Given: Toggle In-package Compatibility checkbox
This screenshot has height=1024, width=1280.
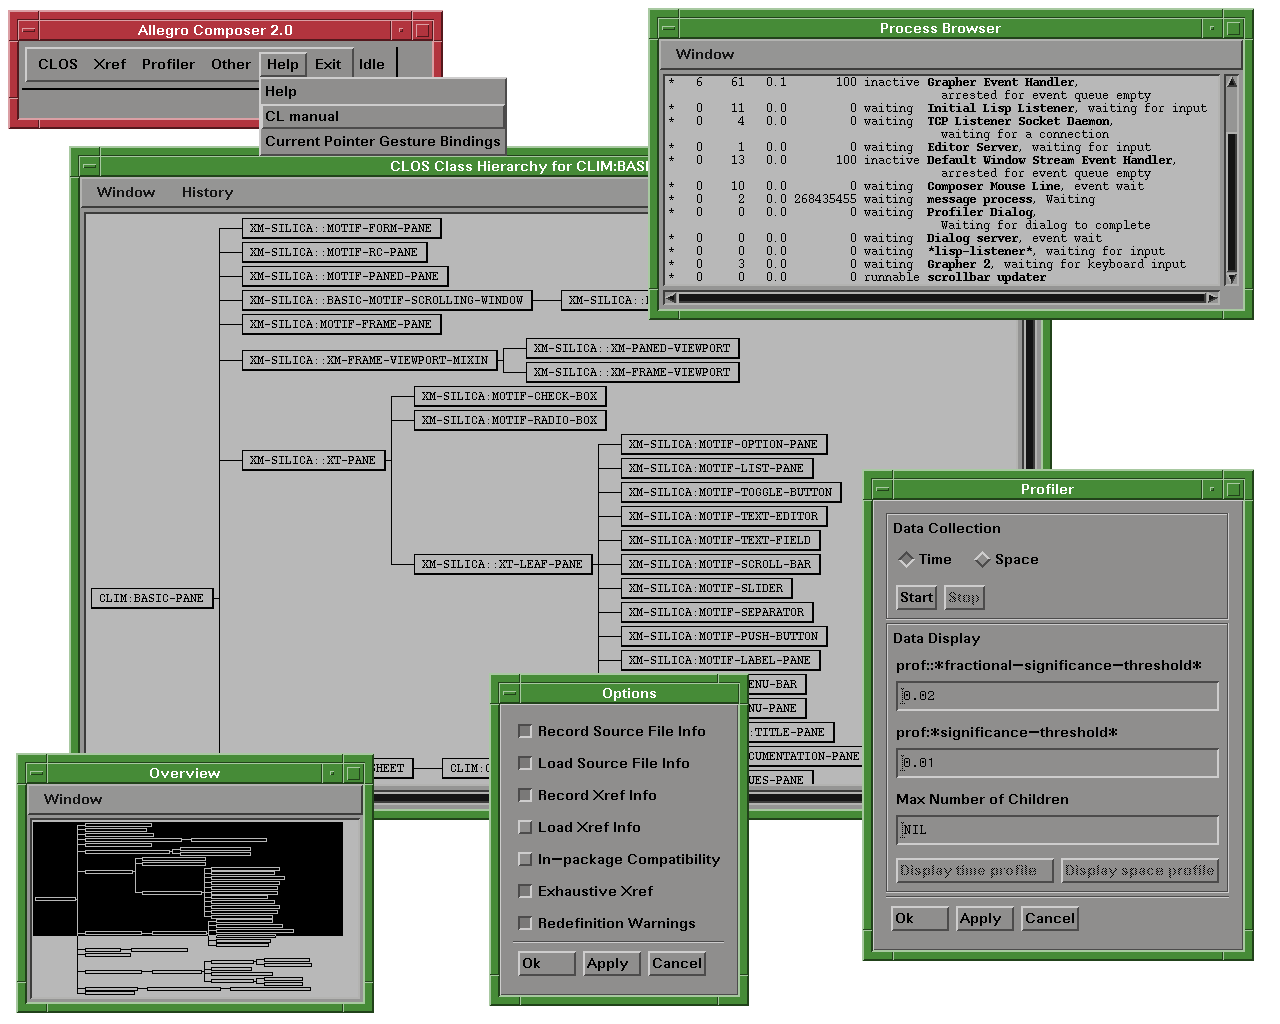Looking at the screenshot, I should (619, 859).
